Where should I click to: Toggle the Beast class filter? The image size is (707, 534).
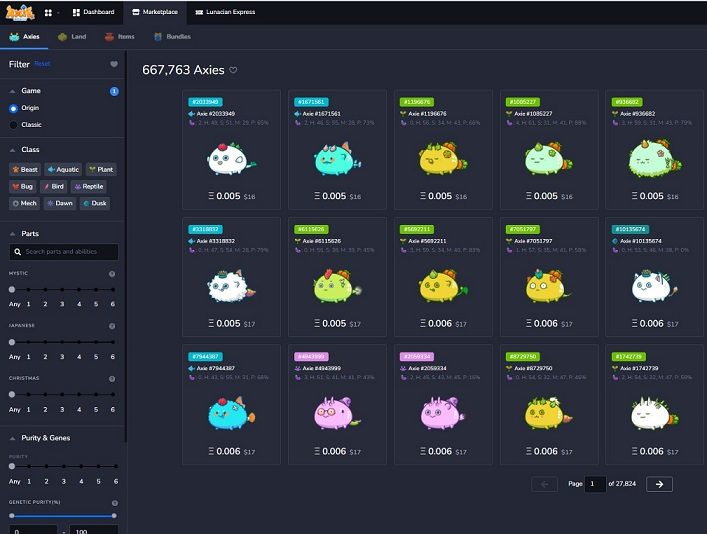click(25, 170)
